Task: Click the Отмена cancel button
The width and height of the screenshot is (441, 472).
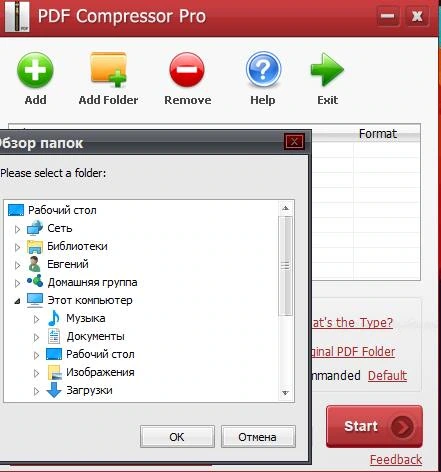Action: pyautogui.click(x=258, y=436)
